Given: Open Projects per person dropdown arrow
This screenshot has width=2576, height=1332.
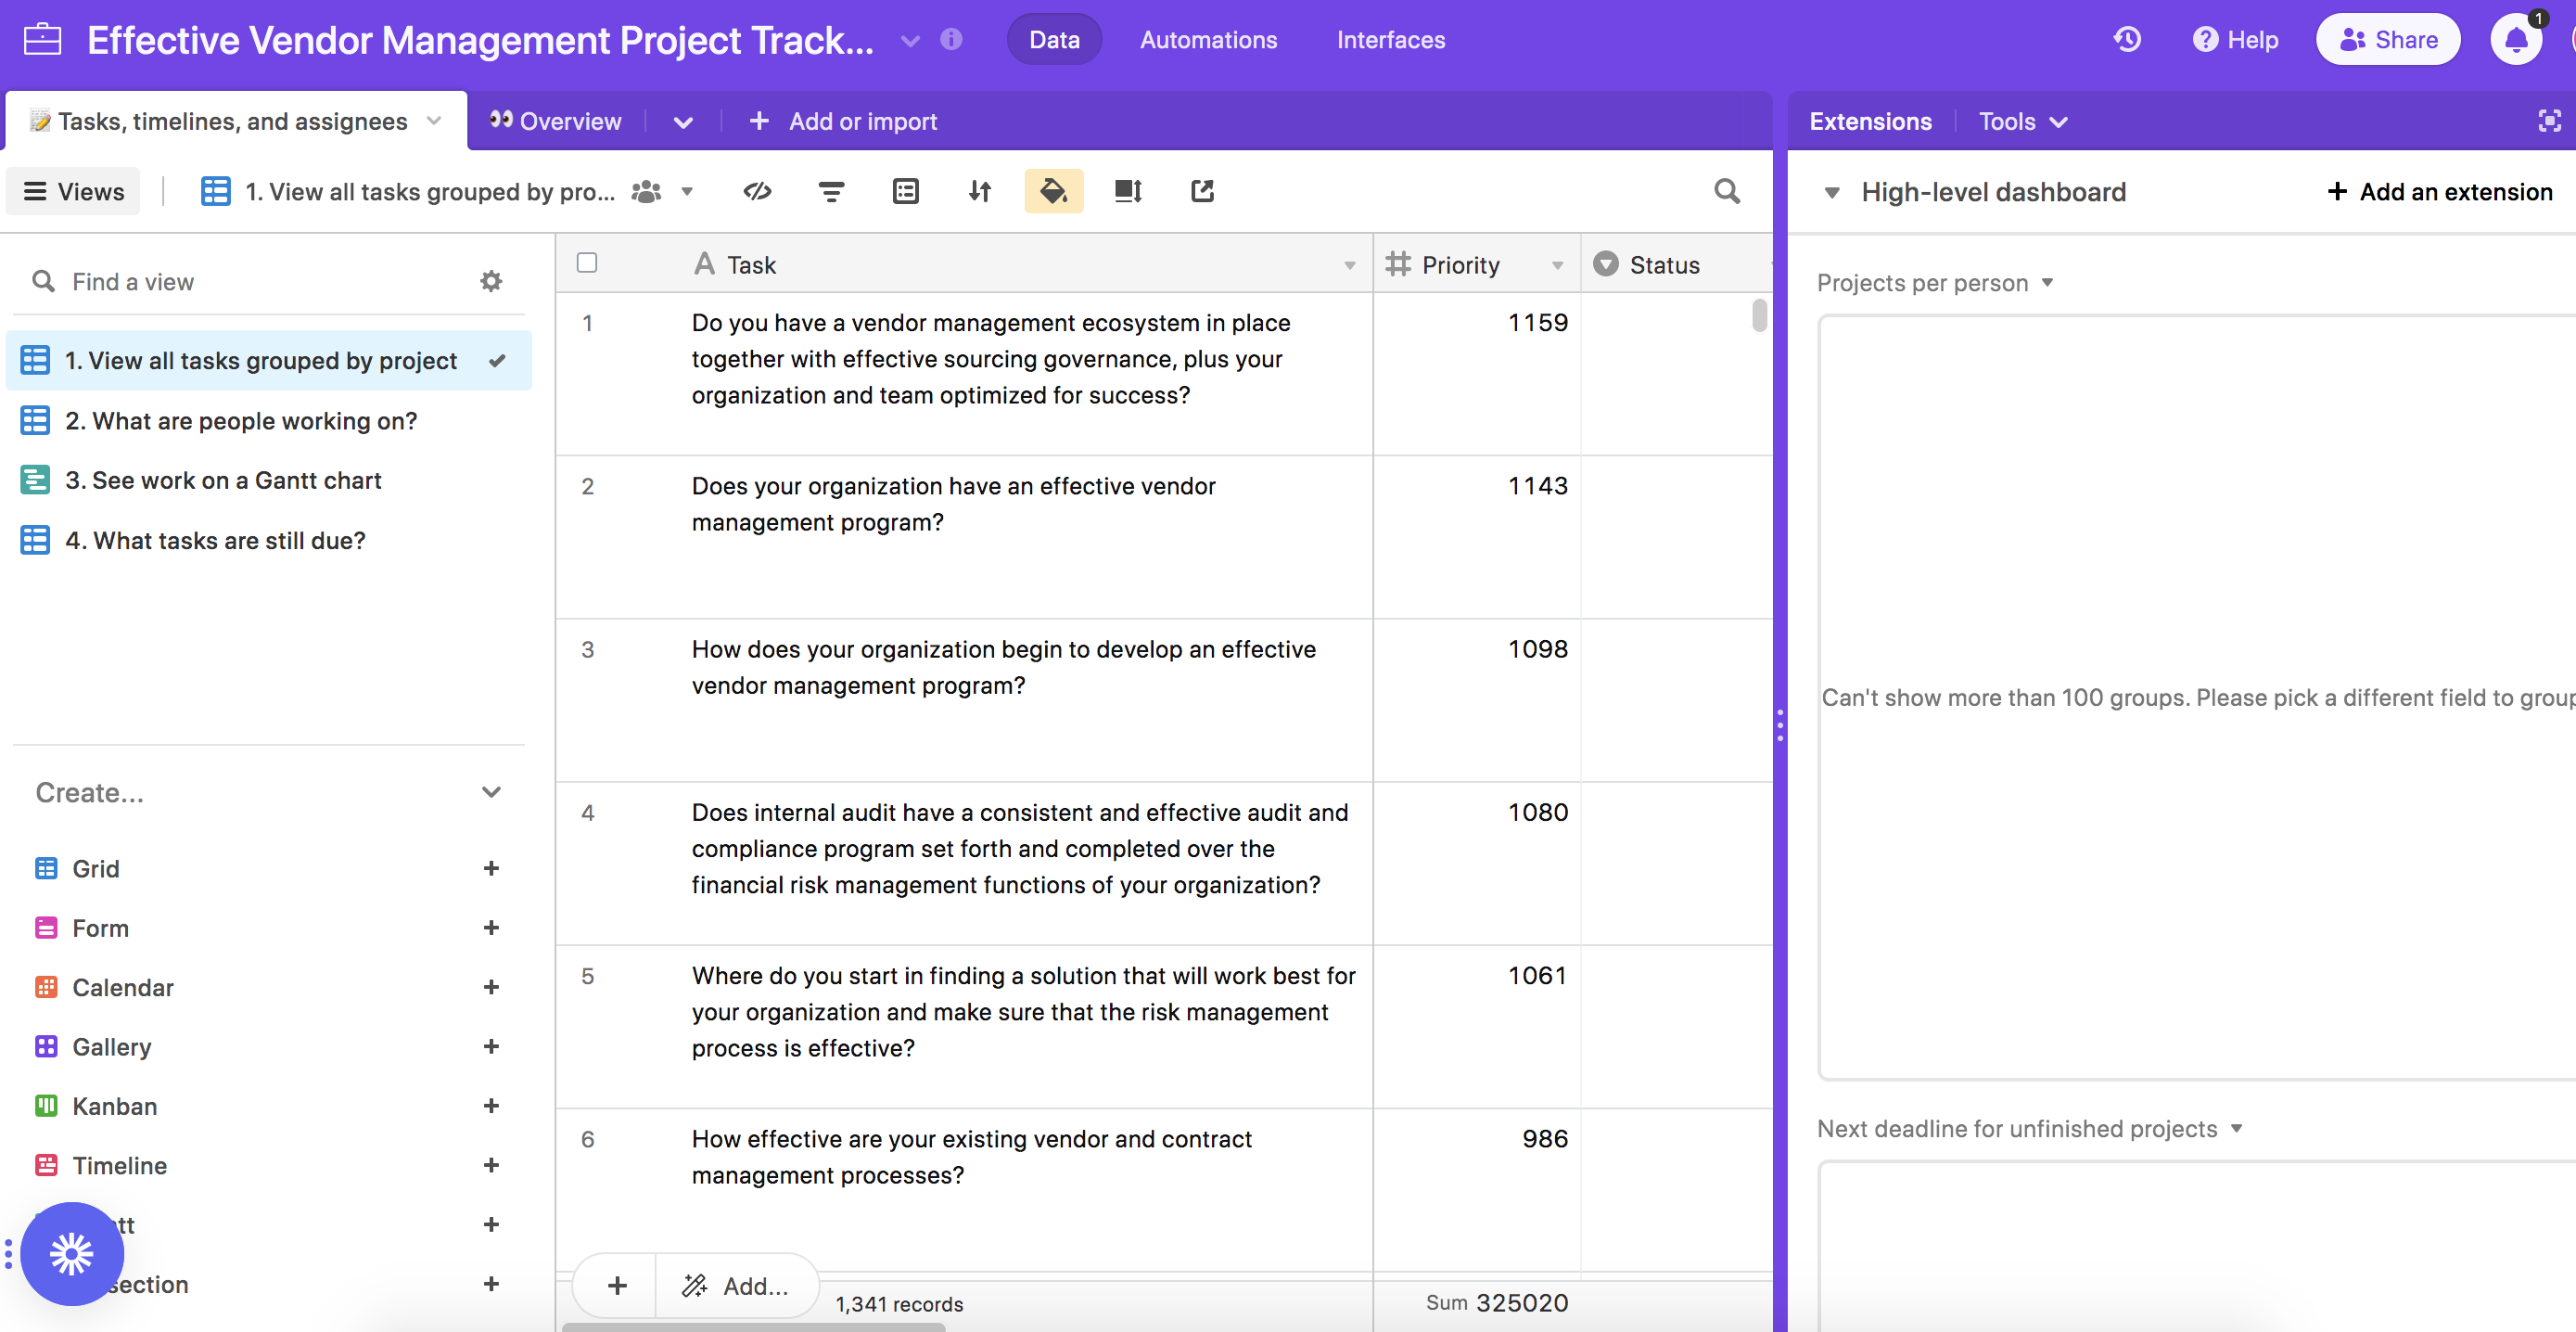Looking at the screenshot, I should pos(2047,283).
